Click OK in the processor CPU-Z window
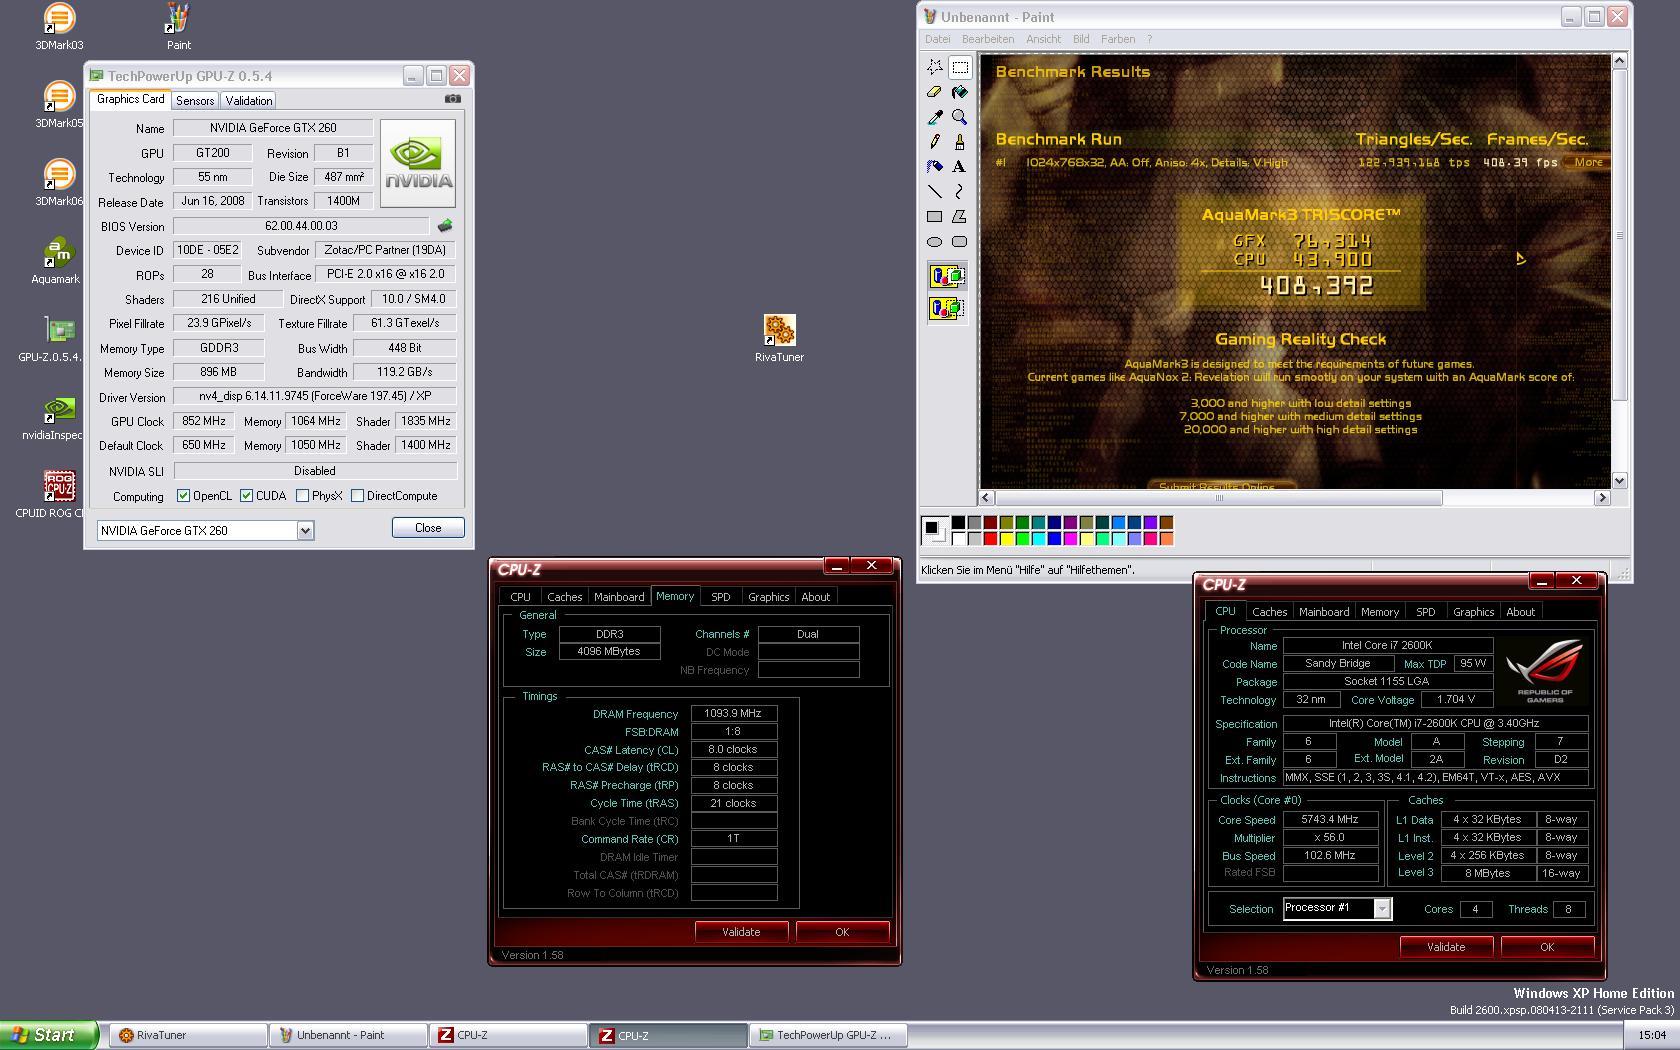 click(x=1547, y=947)
